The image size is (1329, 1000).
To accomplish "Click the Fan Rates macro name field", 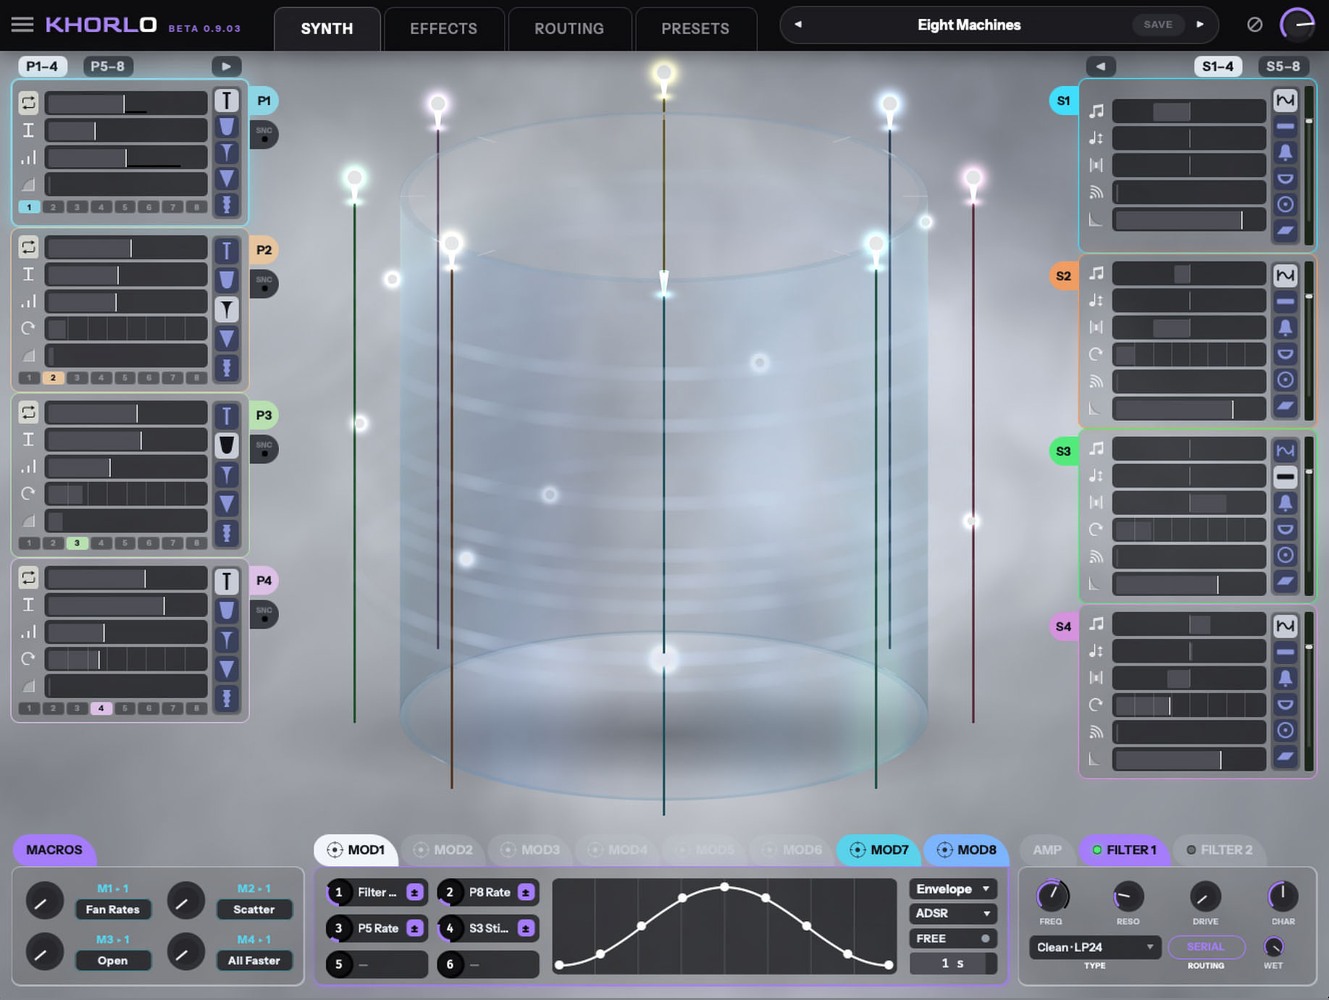I will coord(112,909).
